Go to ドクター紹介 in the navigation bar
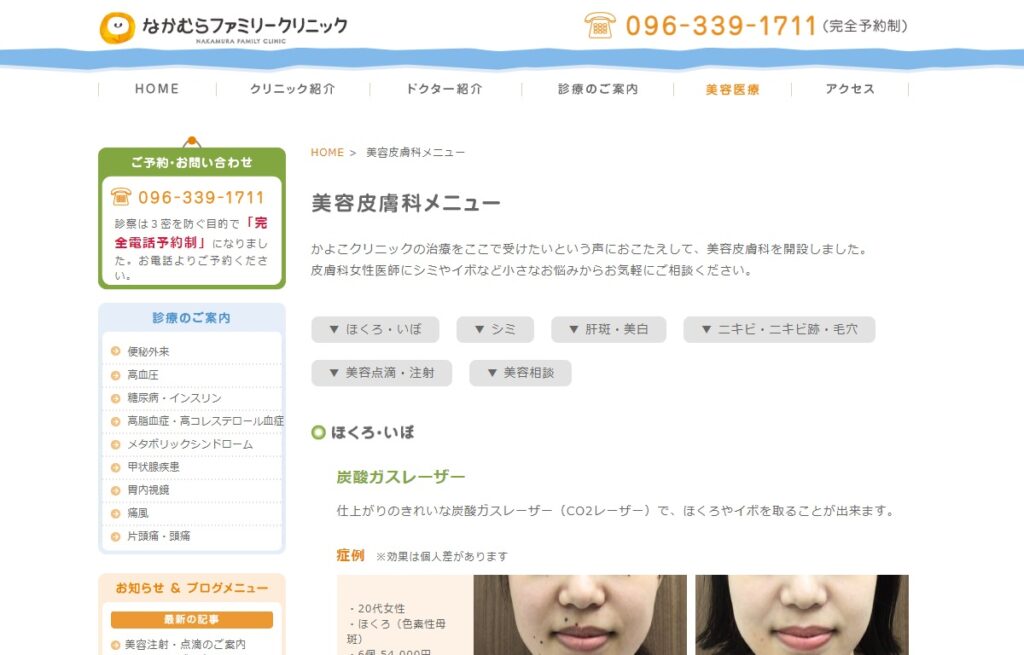Image resolution: width=1024 pixels, height=655 pixels. (444, 89)
